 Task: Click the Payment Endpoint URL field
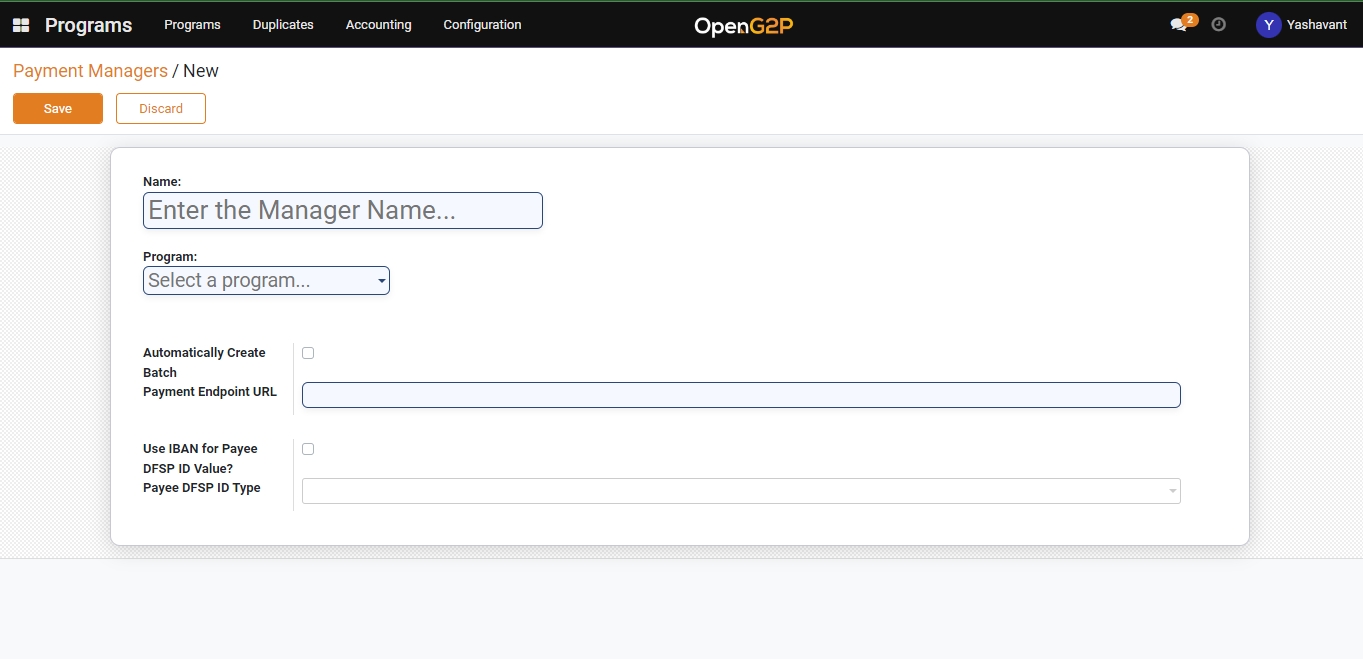tap(740, 395)
